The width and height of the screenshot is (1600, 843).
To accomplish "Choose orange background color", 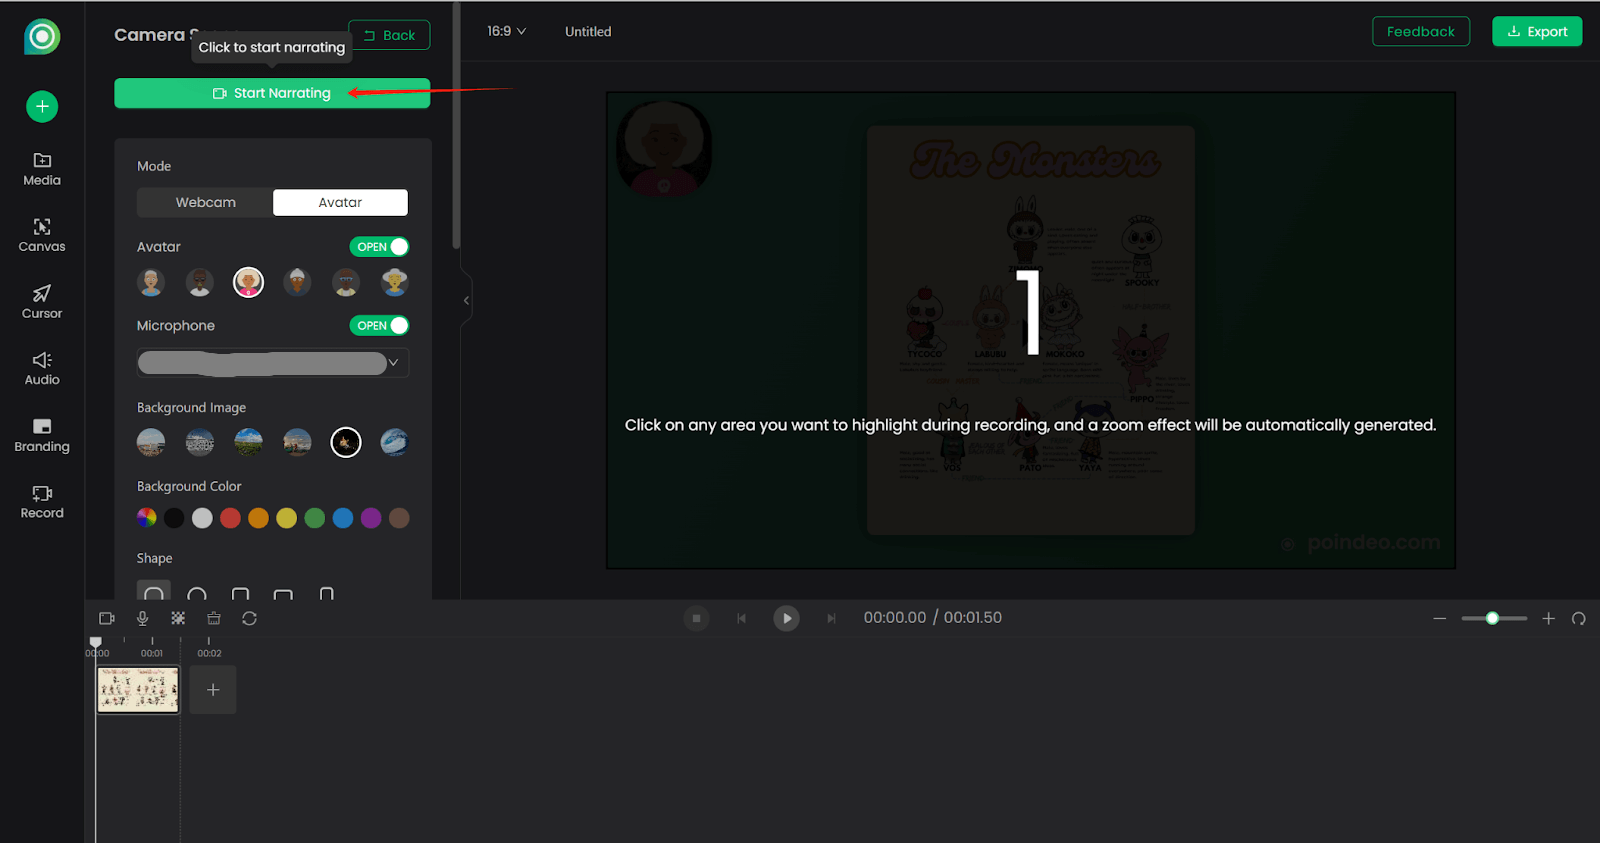I will click(x=258, y=518).
